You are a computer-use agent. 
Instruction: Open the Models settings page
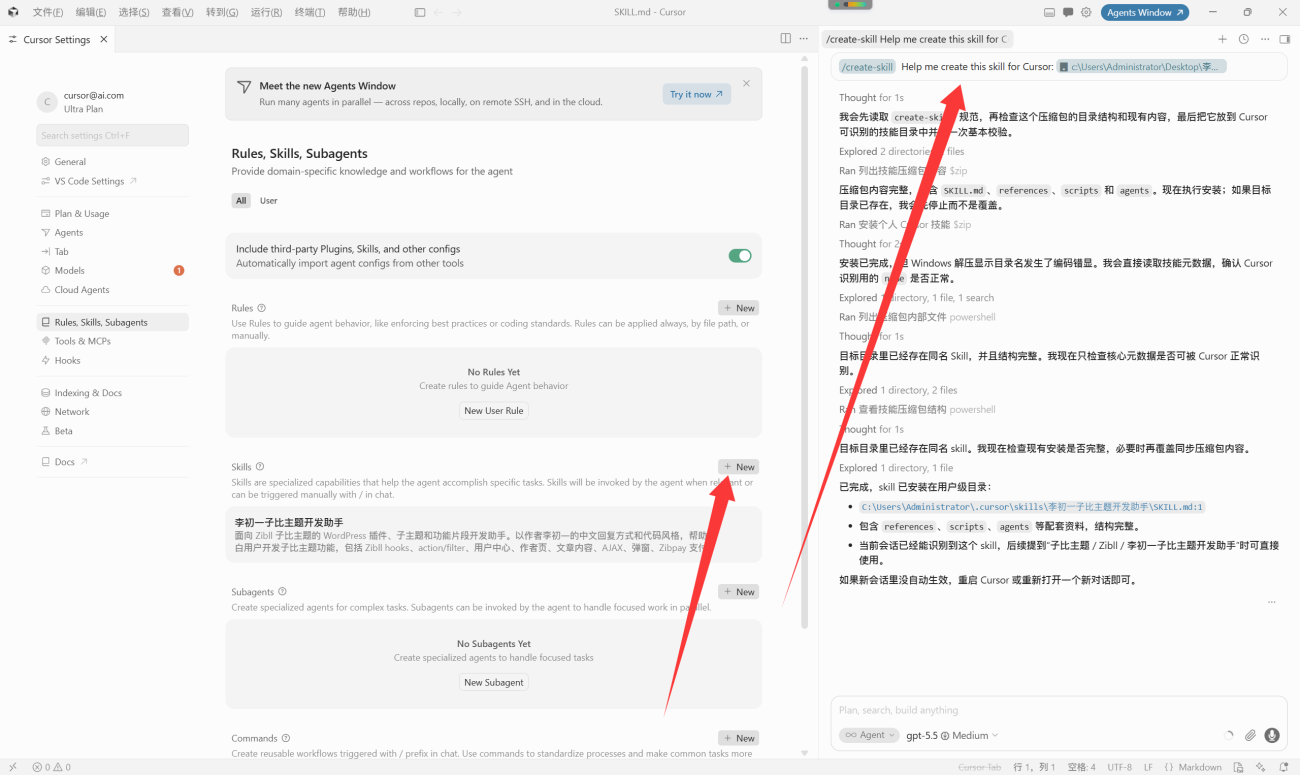tap(113, 270)
